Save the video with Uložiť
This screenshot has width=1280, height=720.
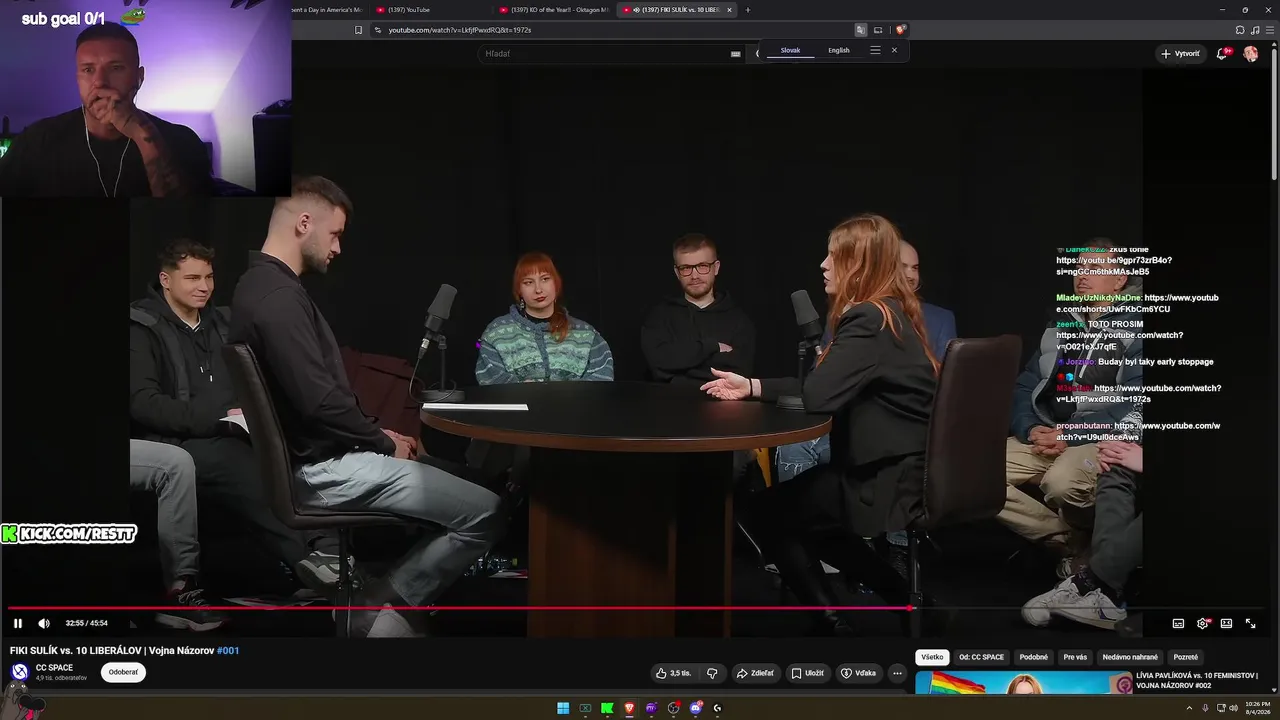(x=808, y=673)
